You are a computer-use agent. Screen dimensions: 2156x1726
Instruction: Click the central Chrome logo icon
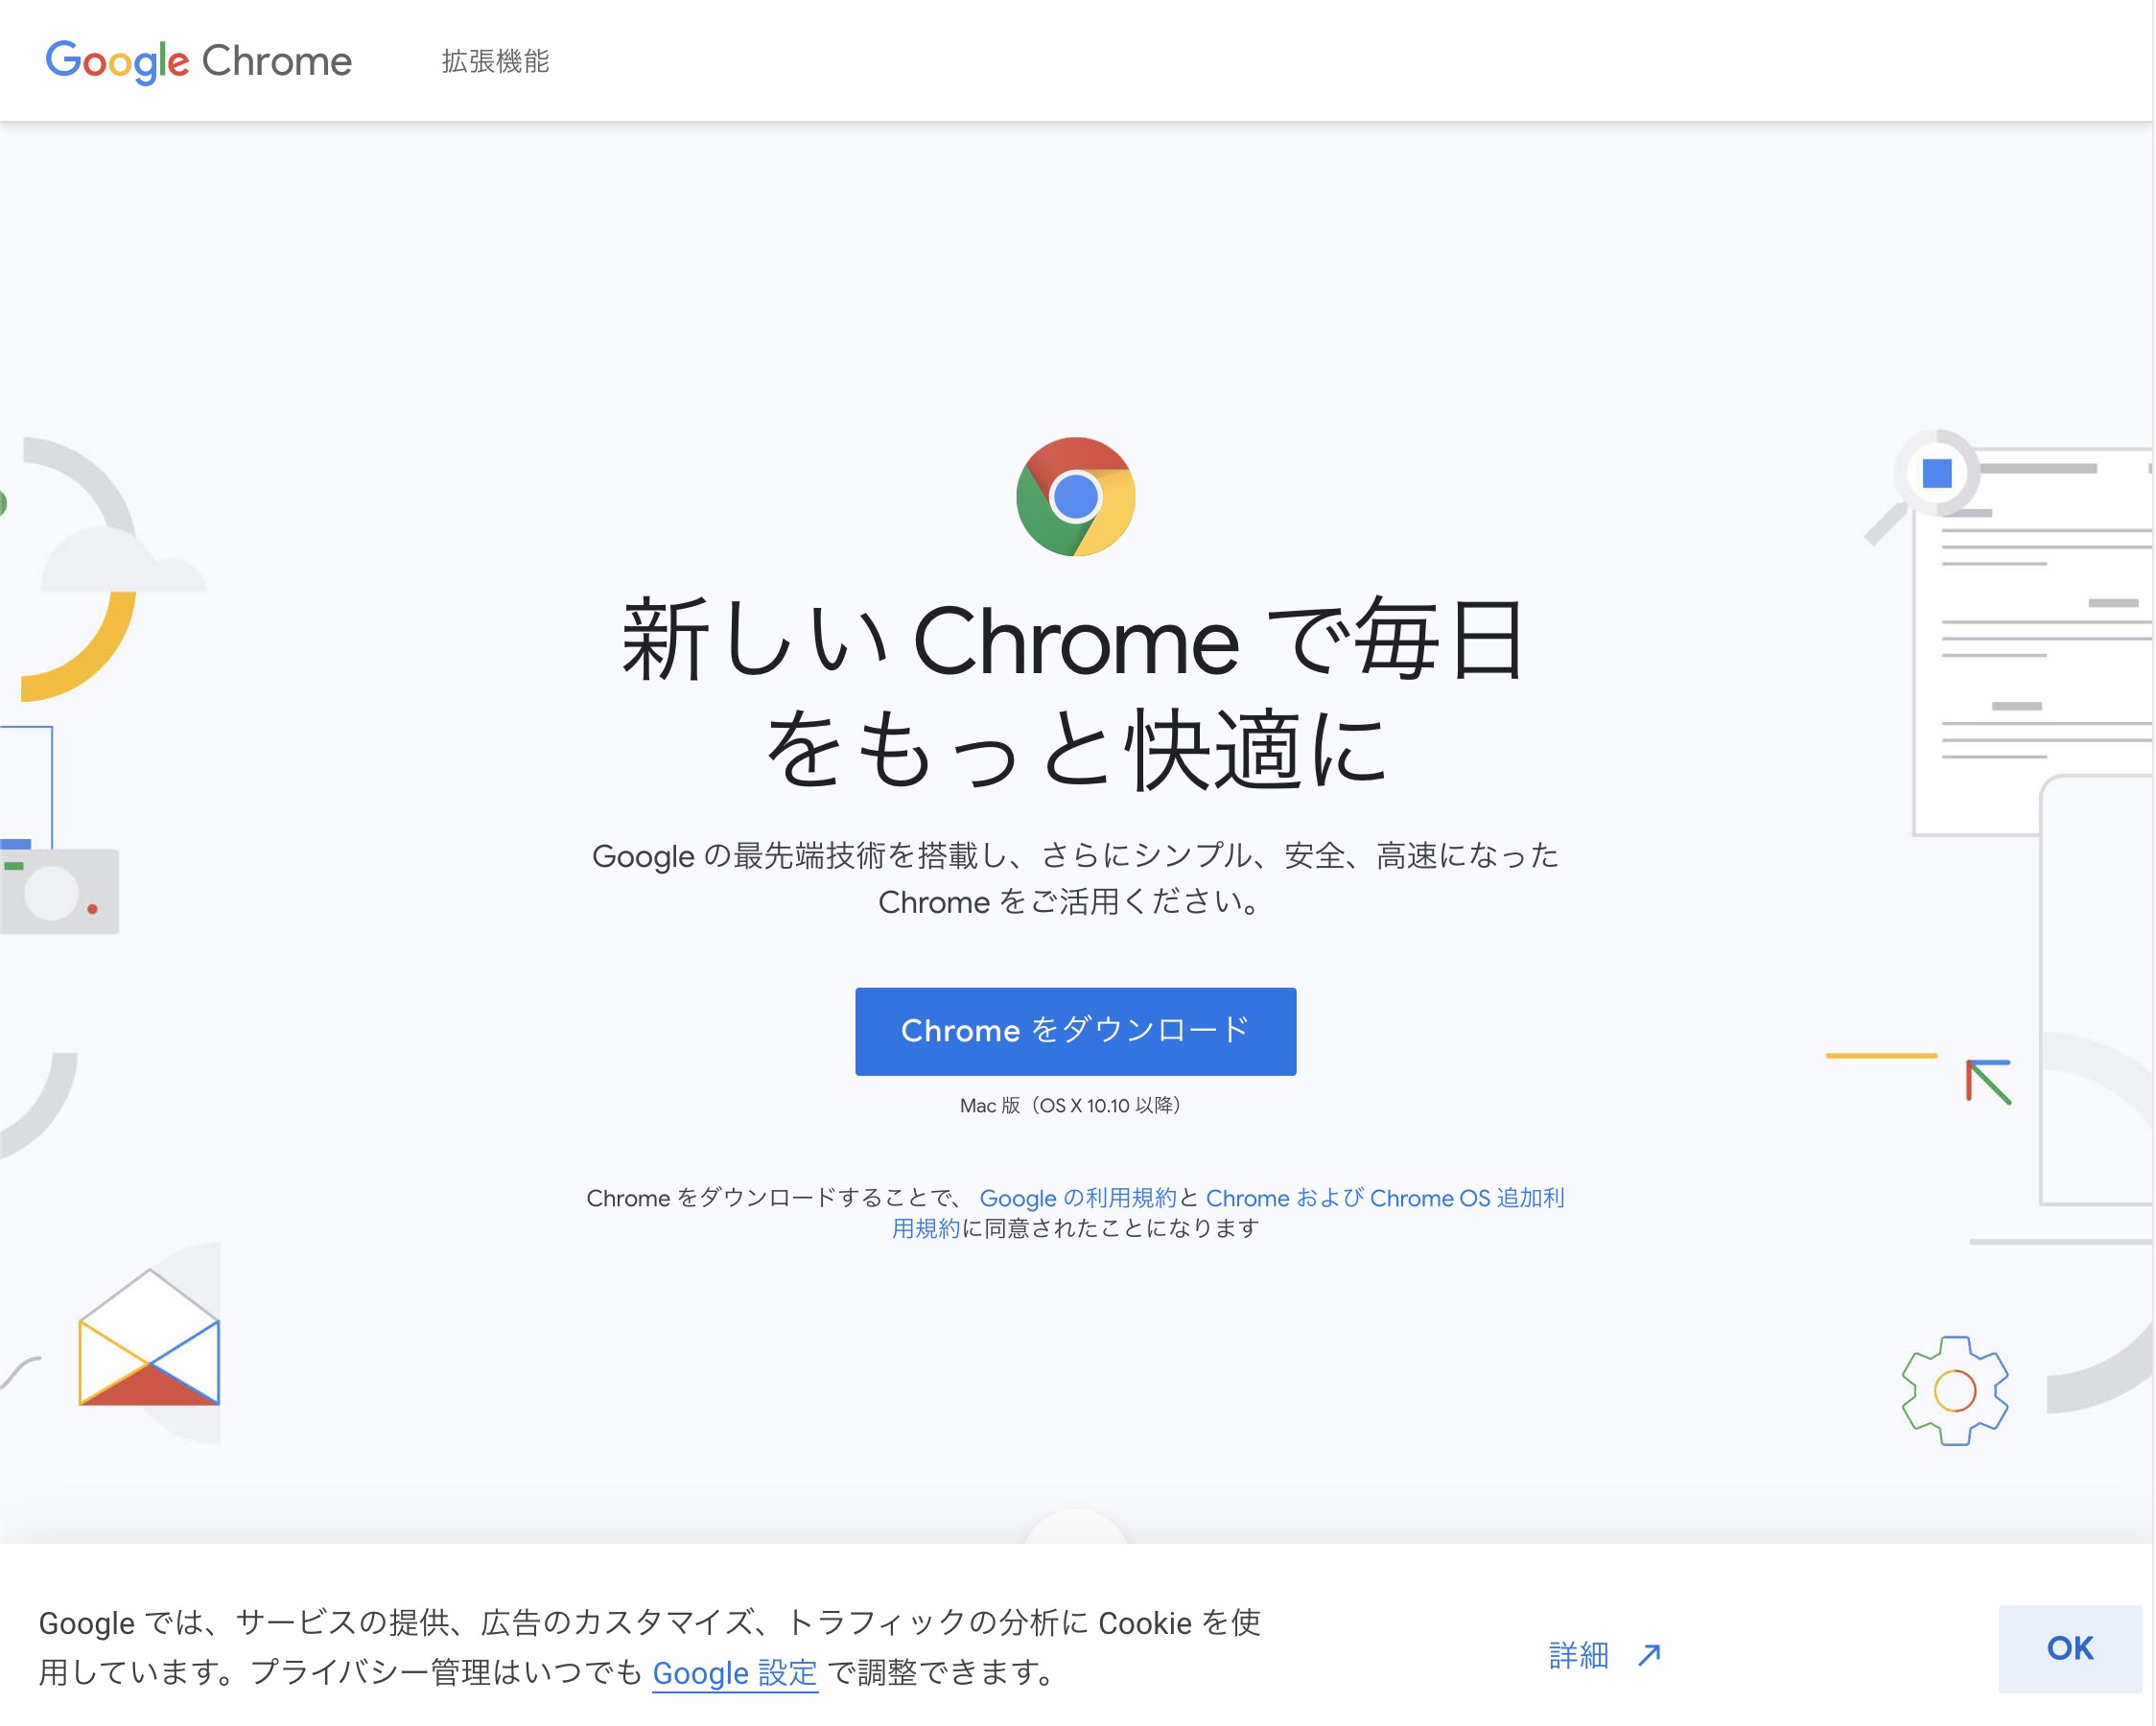pos(1075,497)
